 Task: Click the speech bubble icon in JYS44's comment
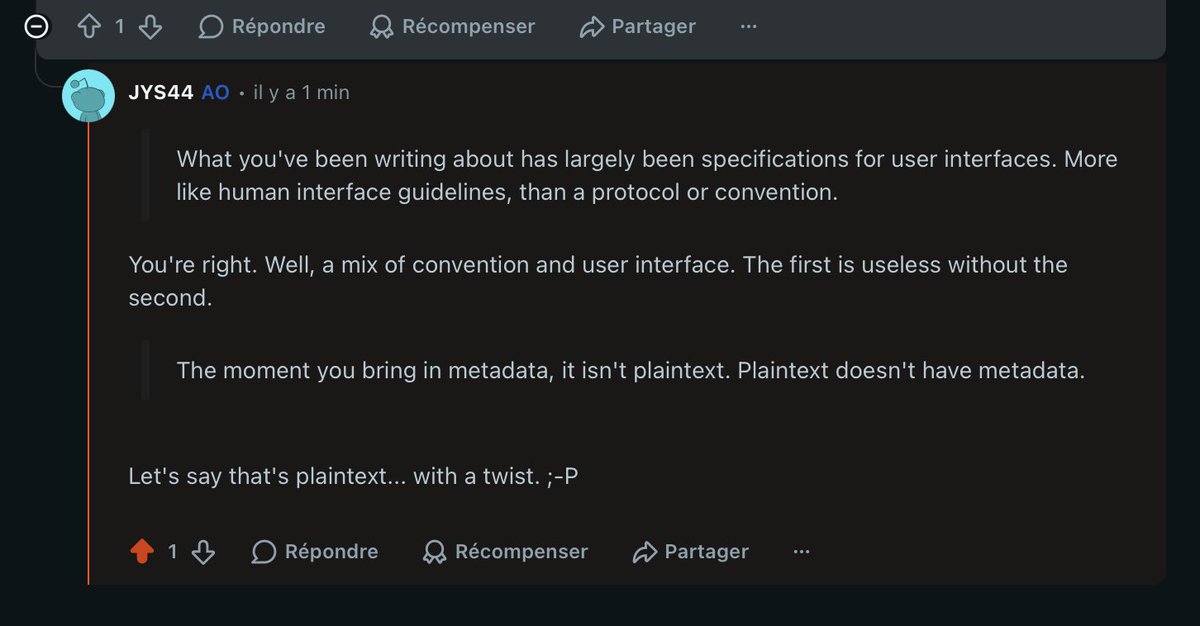coord(264,551)
